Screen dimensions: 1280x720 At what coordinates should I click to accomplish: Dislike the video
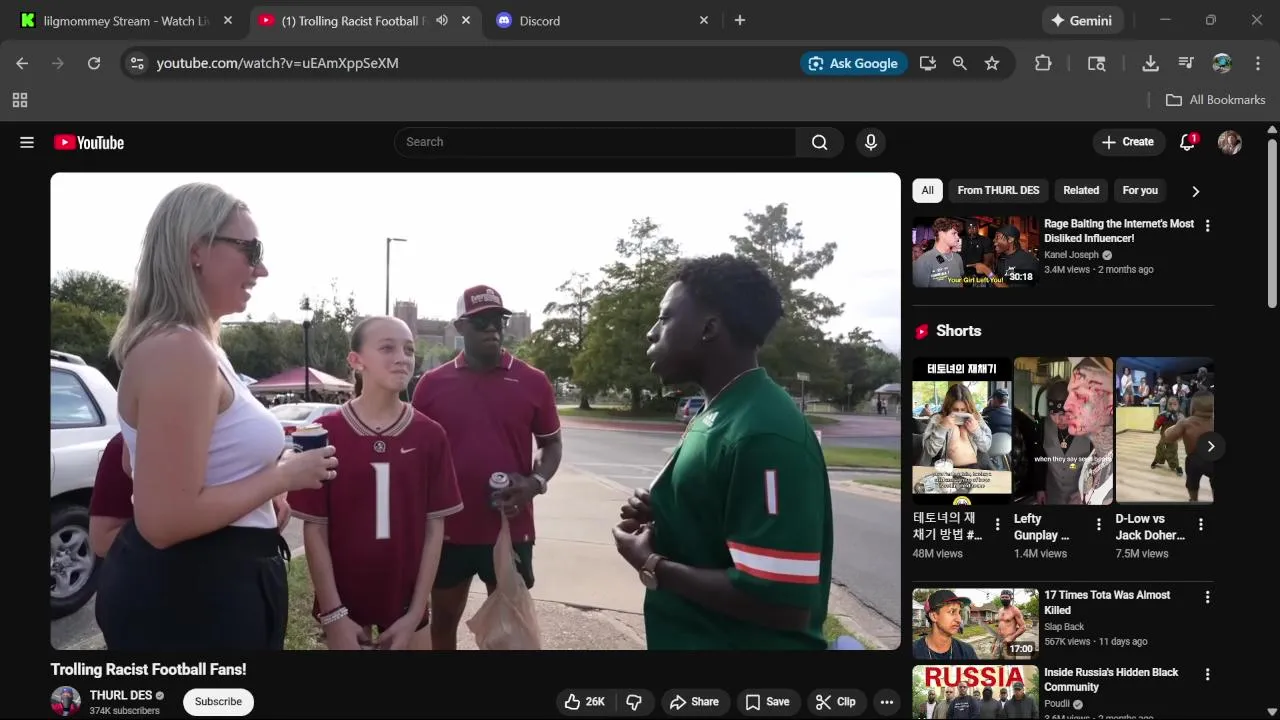(633, 702)
